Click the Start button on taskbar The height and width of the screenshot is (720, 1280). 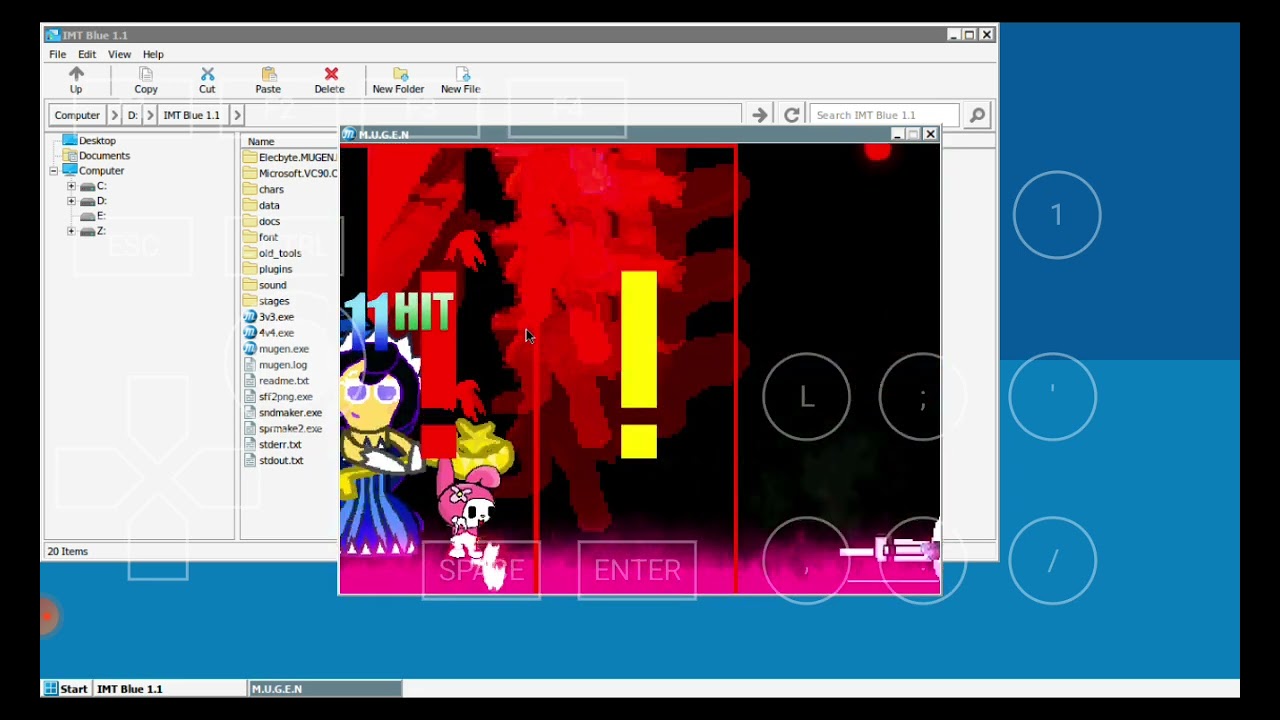tap(66, 688)
